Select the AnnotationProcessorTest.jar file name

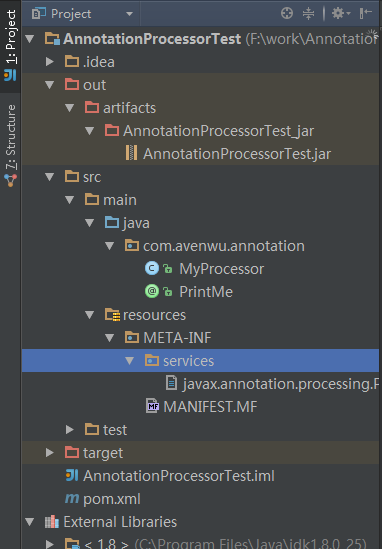click(x=237, y=154)
